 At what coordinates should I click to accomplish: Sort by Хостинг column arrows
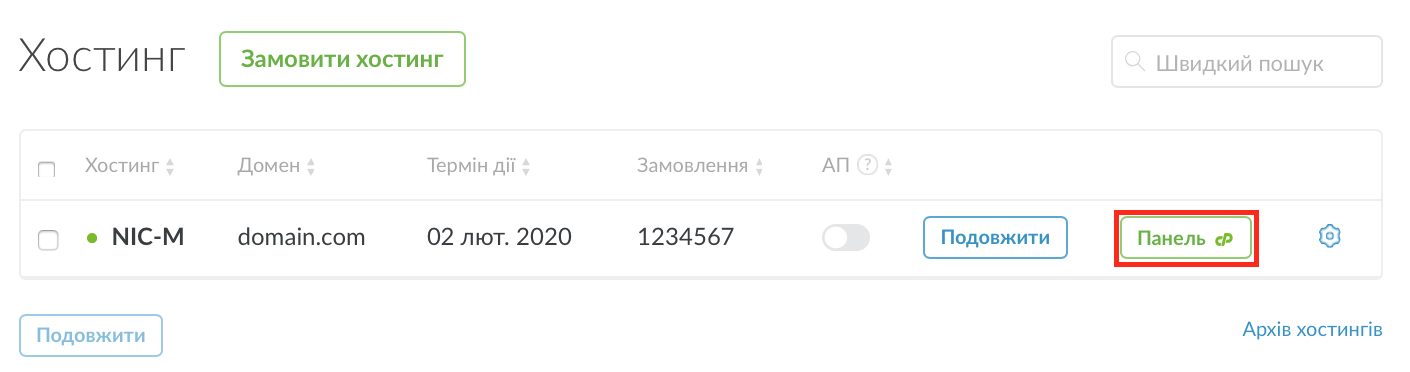[x=170, y=167]
